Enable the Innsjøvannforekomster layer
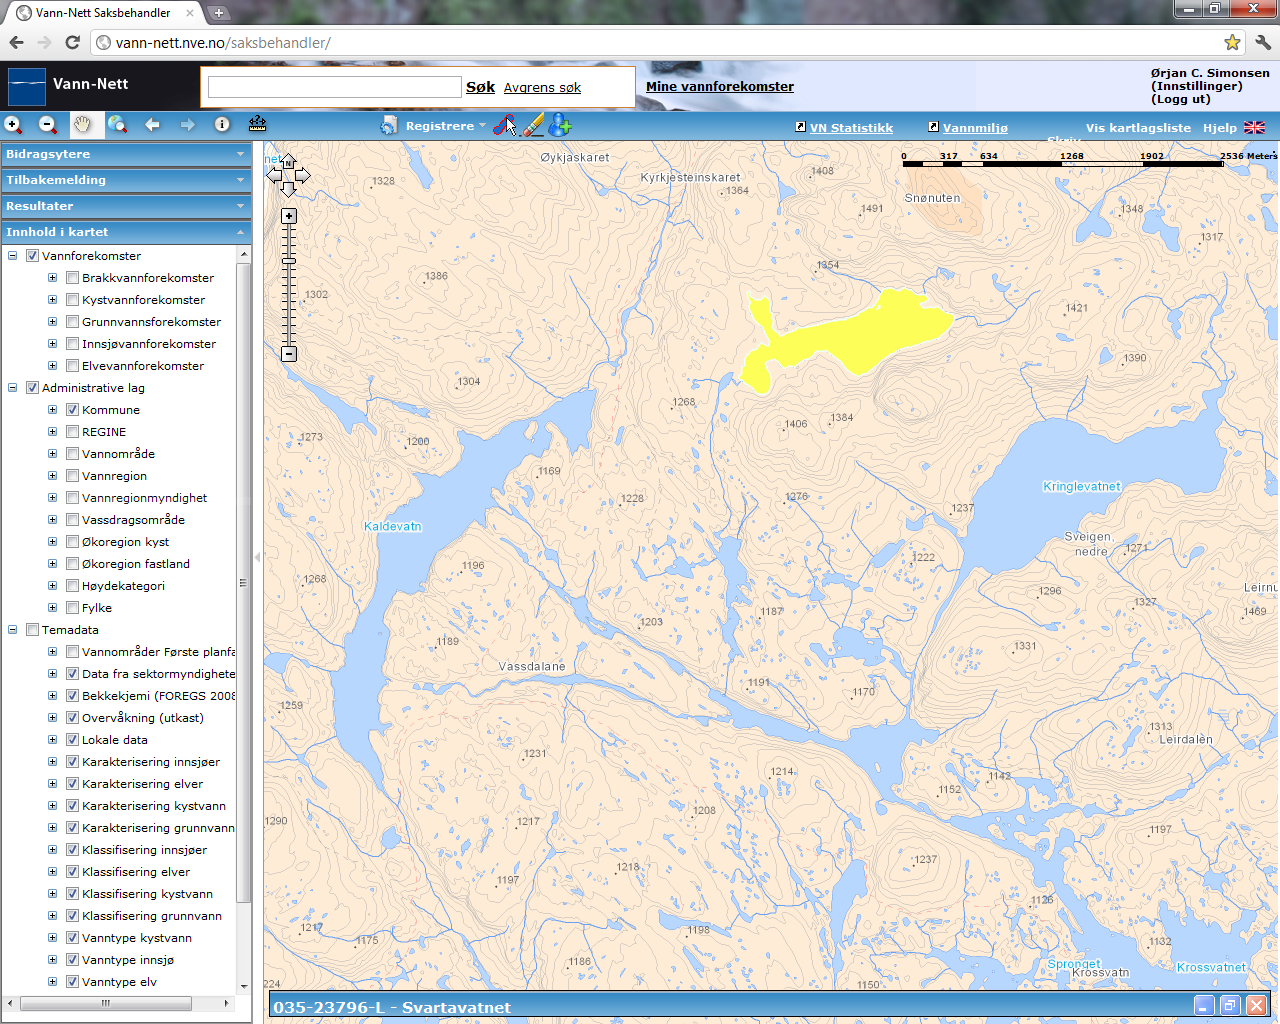The width and height of the screenshot is (1280, 1024). tap(72, 344)
